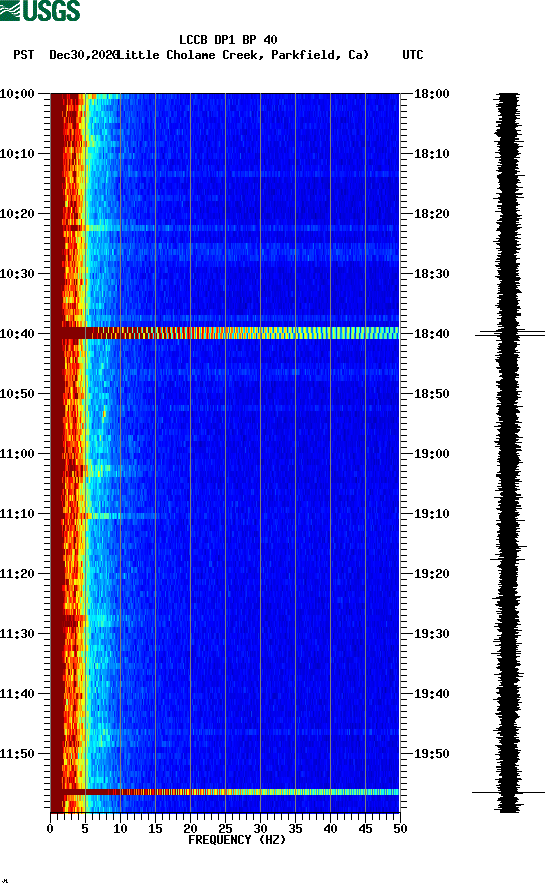Select the title text 'LCCB DP1 BP 40'
Screen dimensions: 552x892
tap(228, 40)
